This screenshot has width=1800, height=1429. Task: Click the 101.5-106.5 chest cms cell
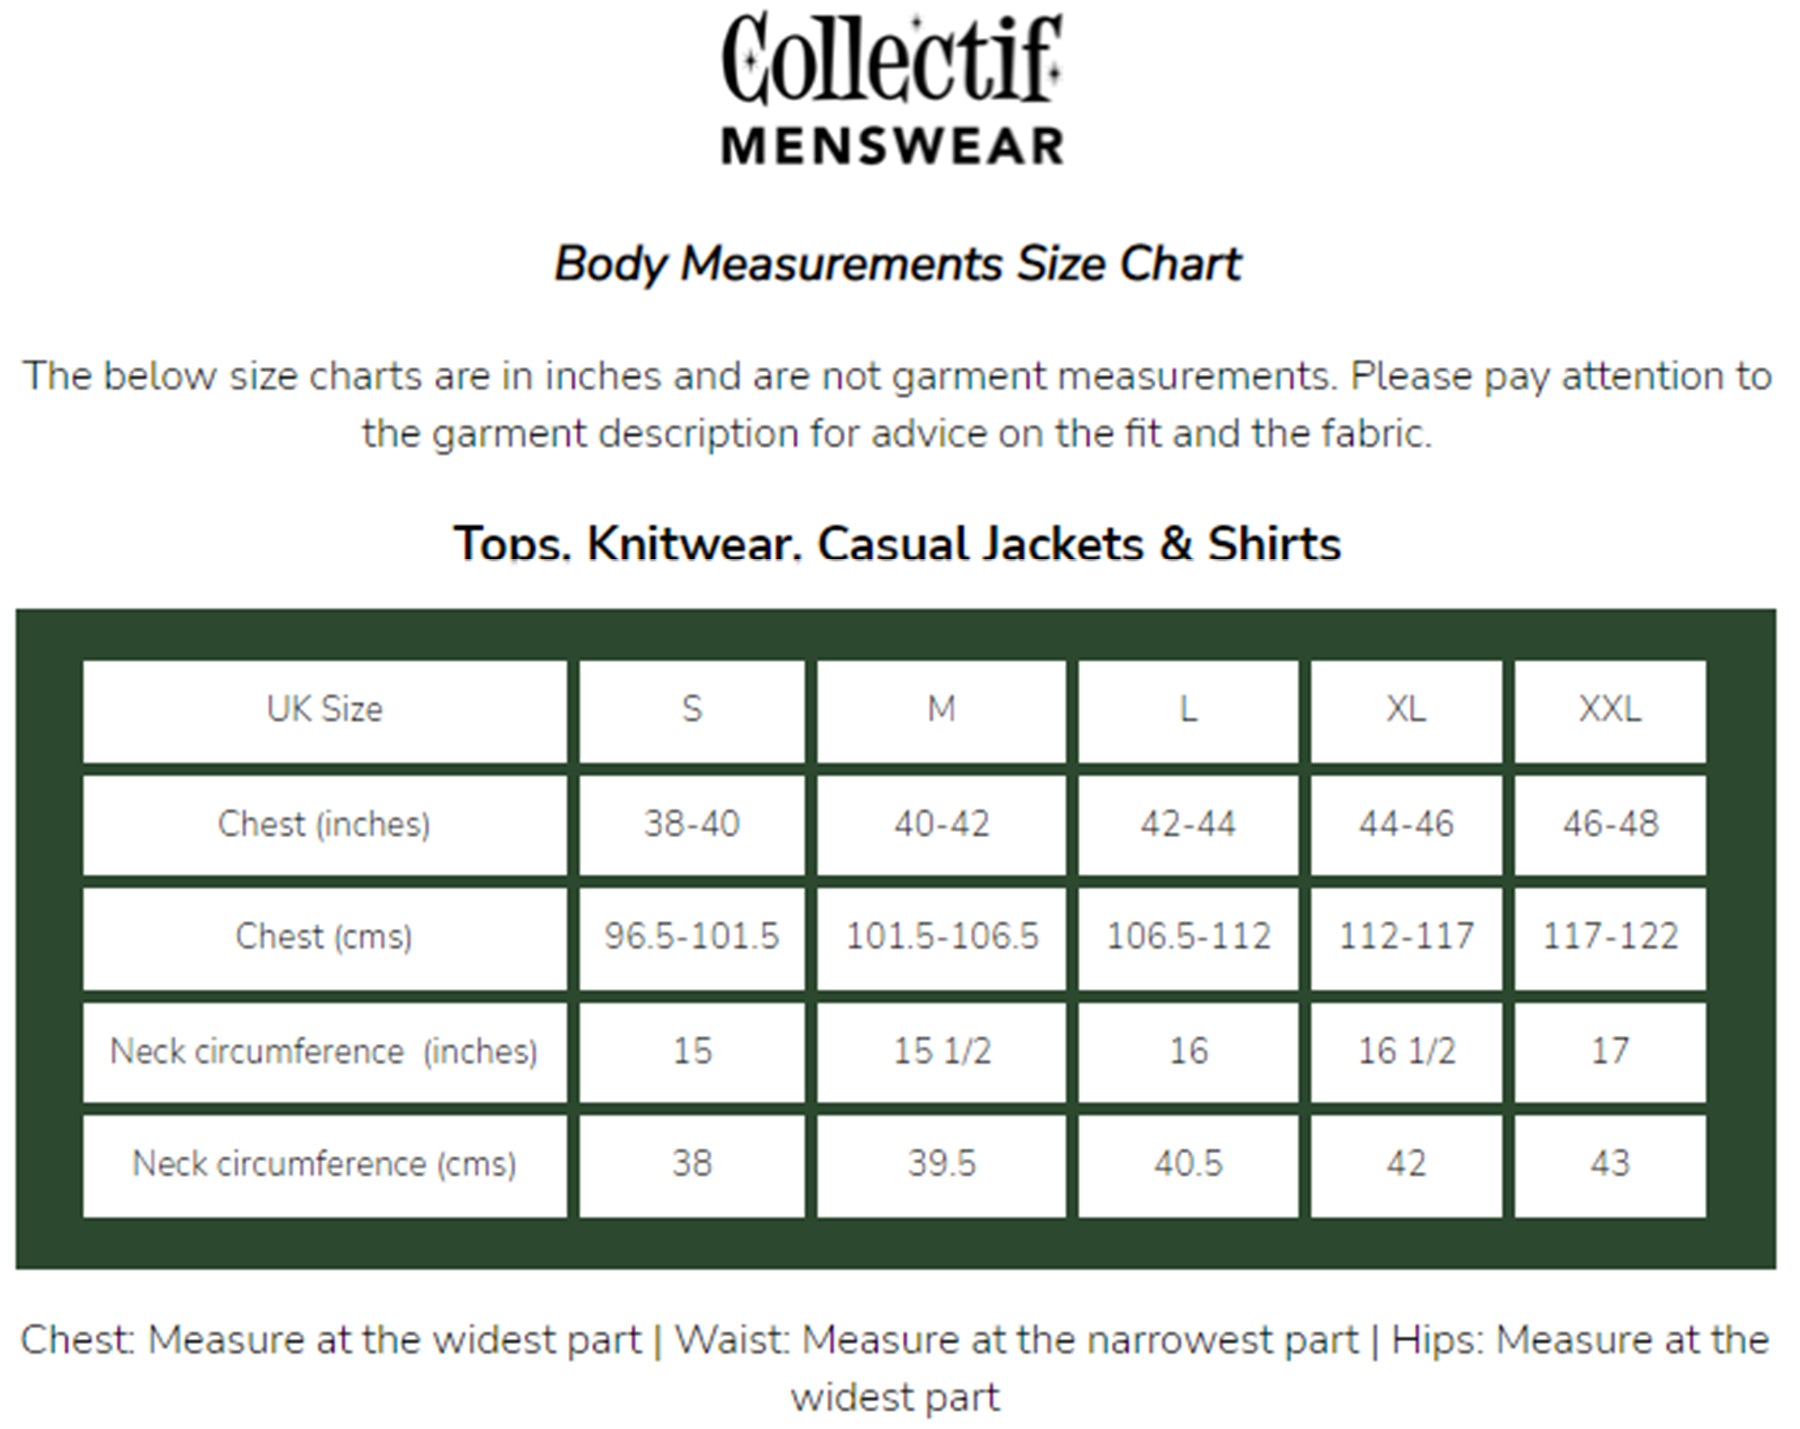click(x=941, y=938)
